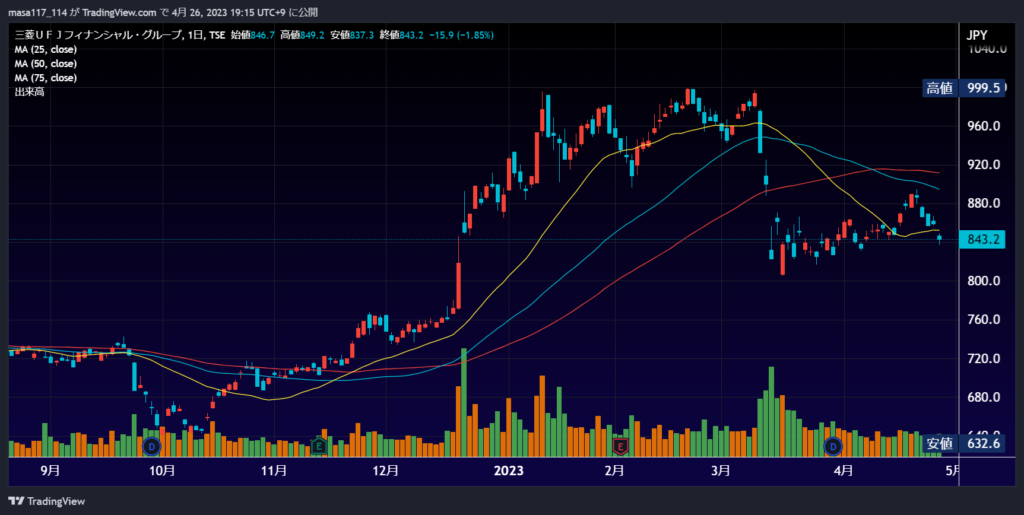Screen dimensions: 1024x515
Task: Click the 3月 label on time axis
Action: (x=720, y=469)
